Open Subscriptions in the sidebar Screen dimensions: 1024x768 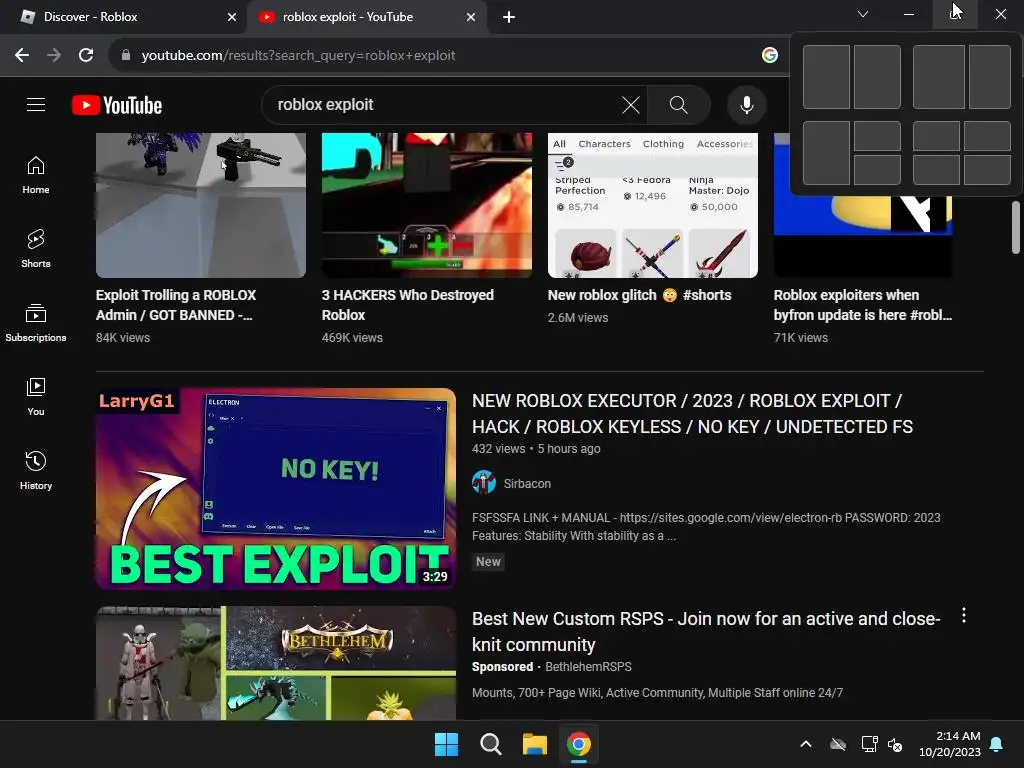click(x=36, y=323)
